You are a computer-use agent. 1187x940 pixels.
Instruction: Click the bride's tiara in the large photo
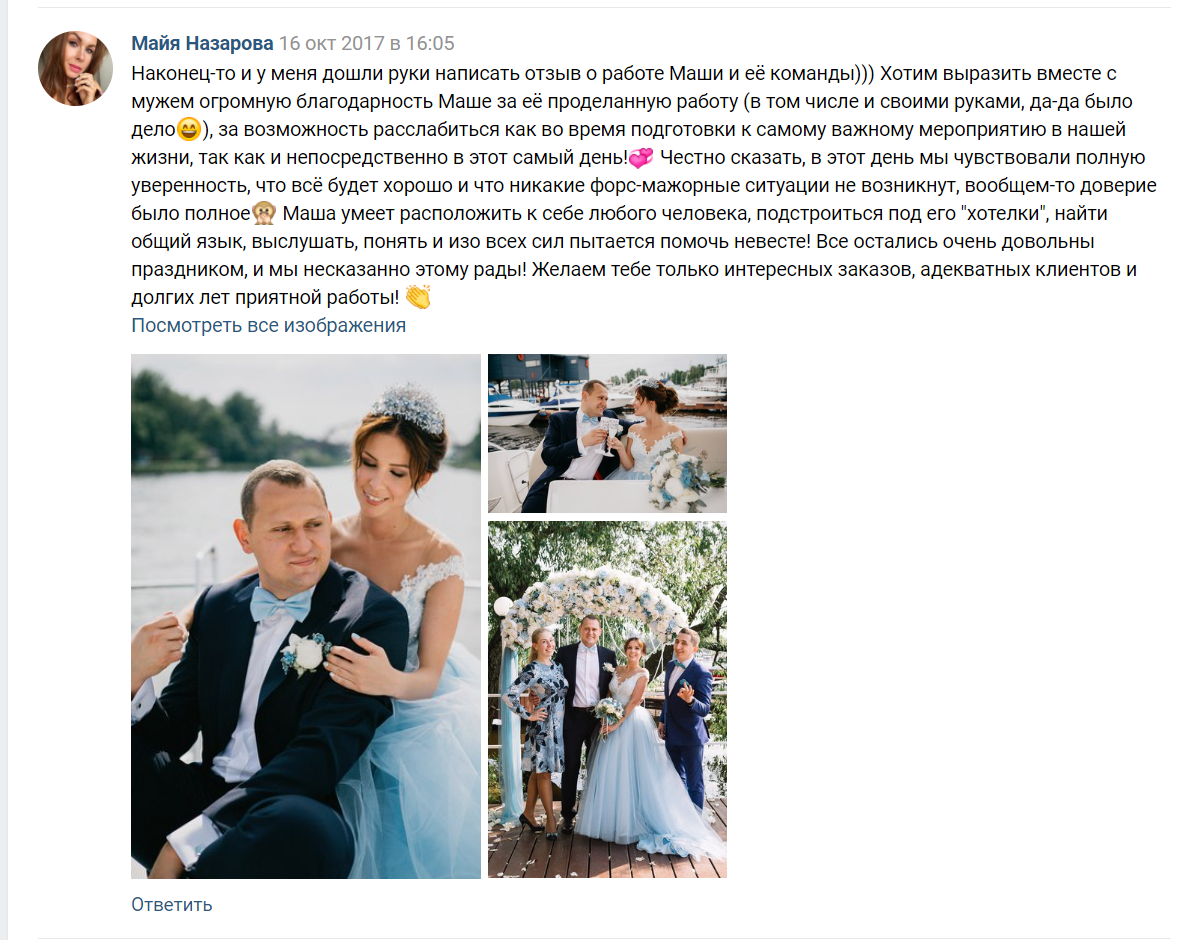(x=407, y=406)
